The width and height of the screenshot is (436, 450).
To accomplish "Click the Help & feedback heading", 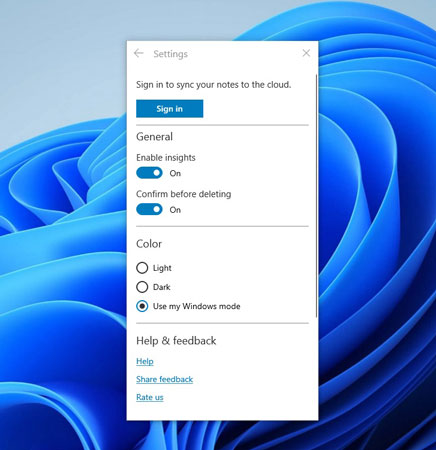I will click(176, 341).
